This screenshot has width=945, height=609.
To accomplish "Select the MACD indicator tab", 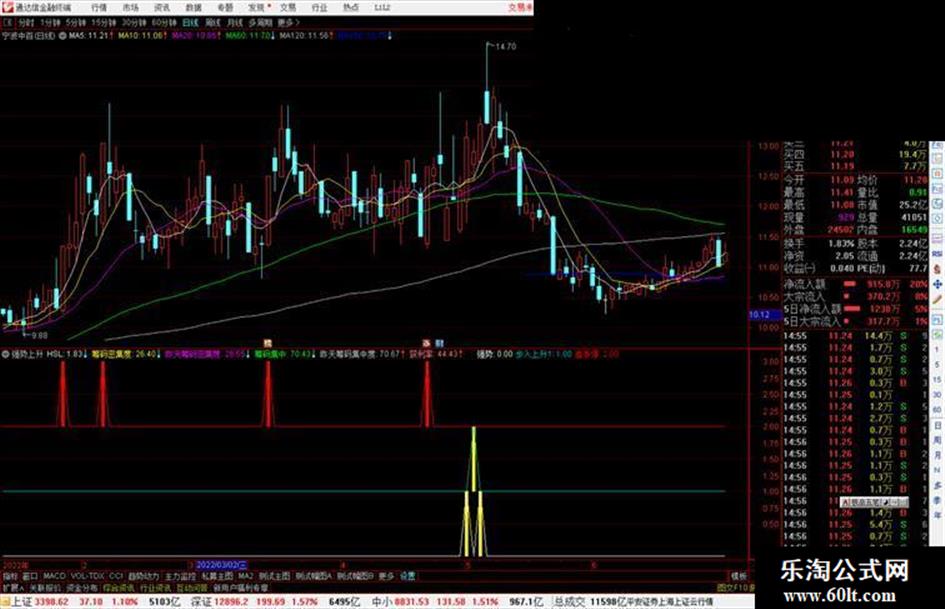I will point(54,576).
